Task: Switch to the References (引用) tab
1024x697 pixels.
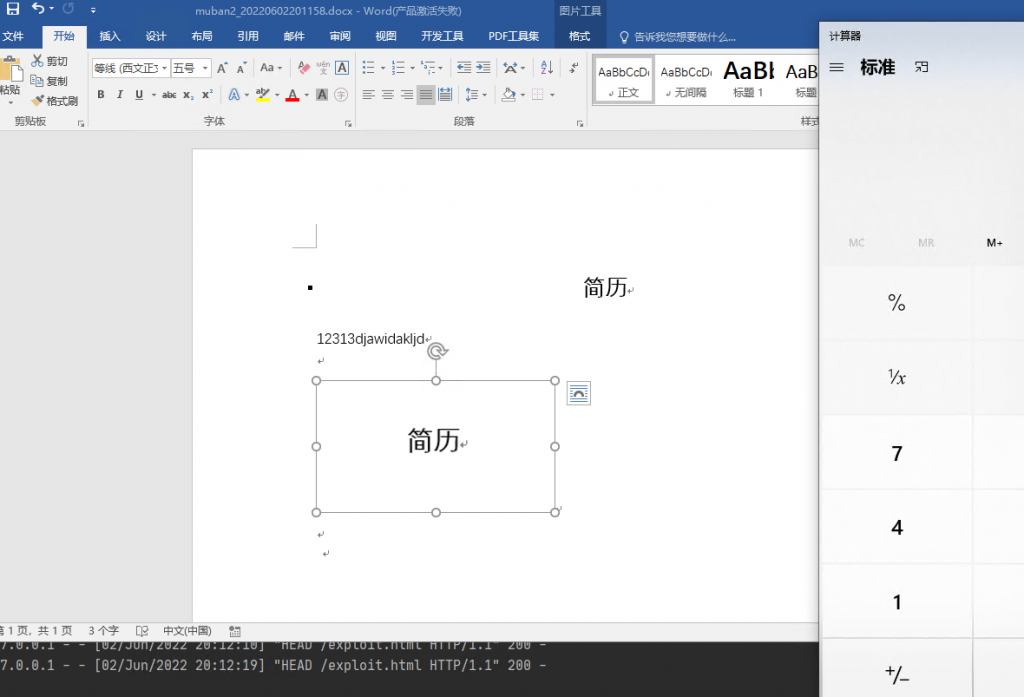Action: (248, 36)
